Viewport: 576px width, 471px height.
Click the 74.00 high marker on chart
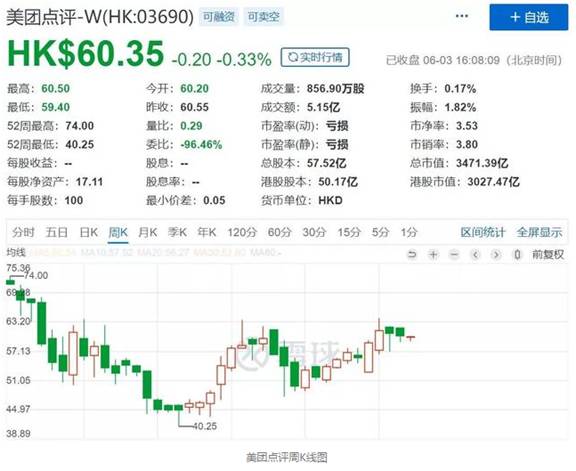[x=36, y=276]
